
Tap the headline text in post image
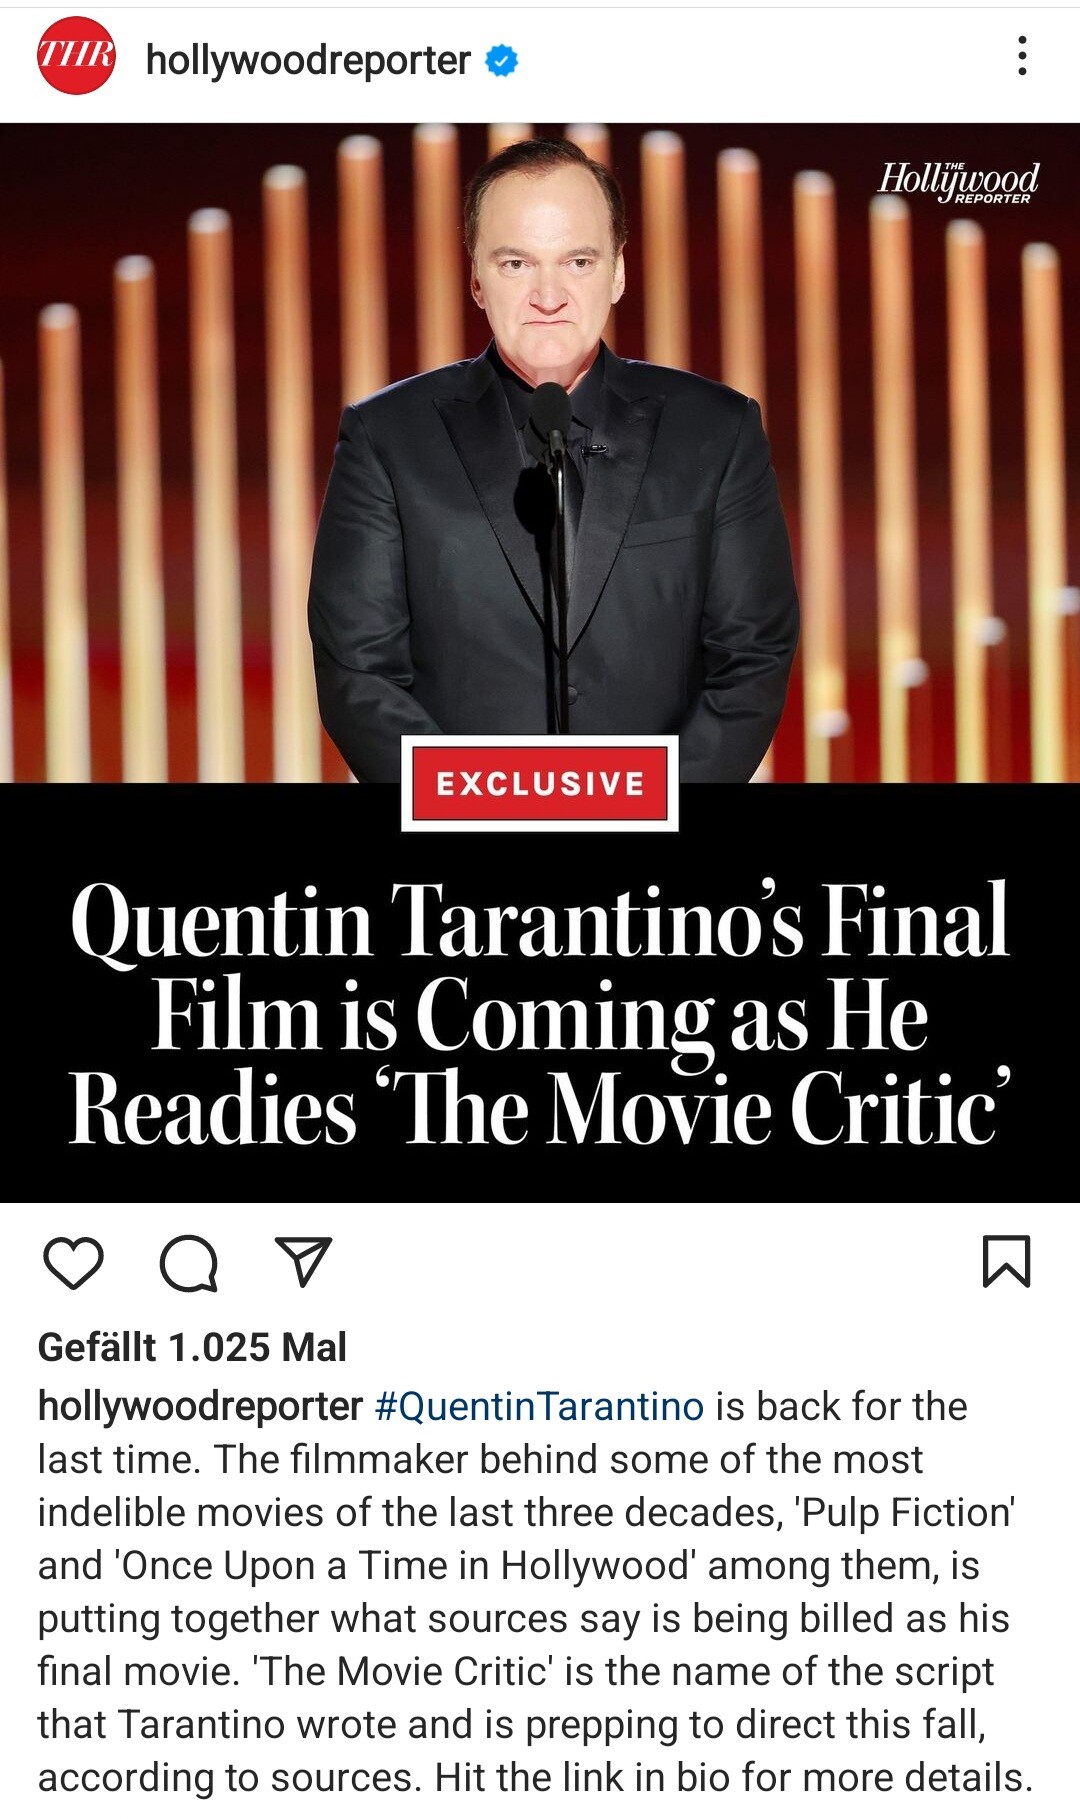coord(540,1014)
